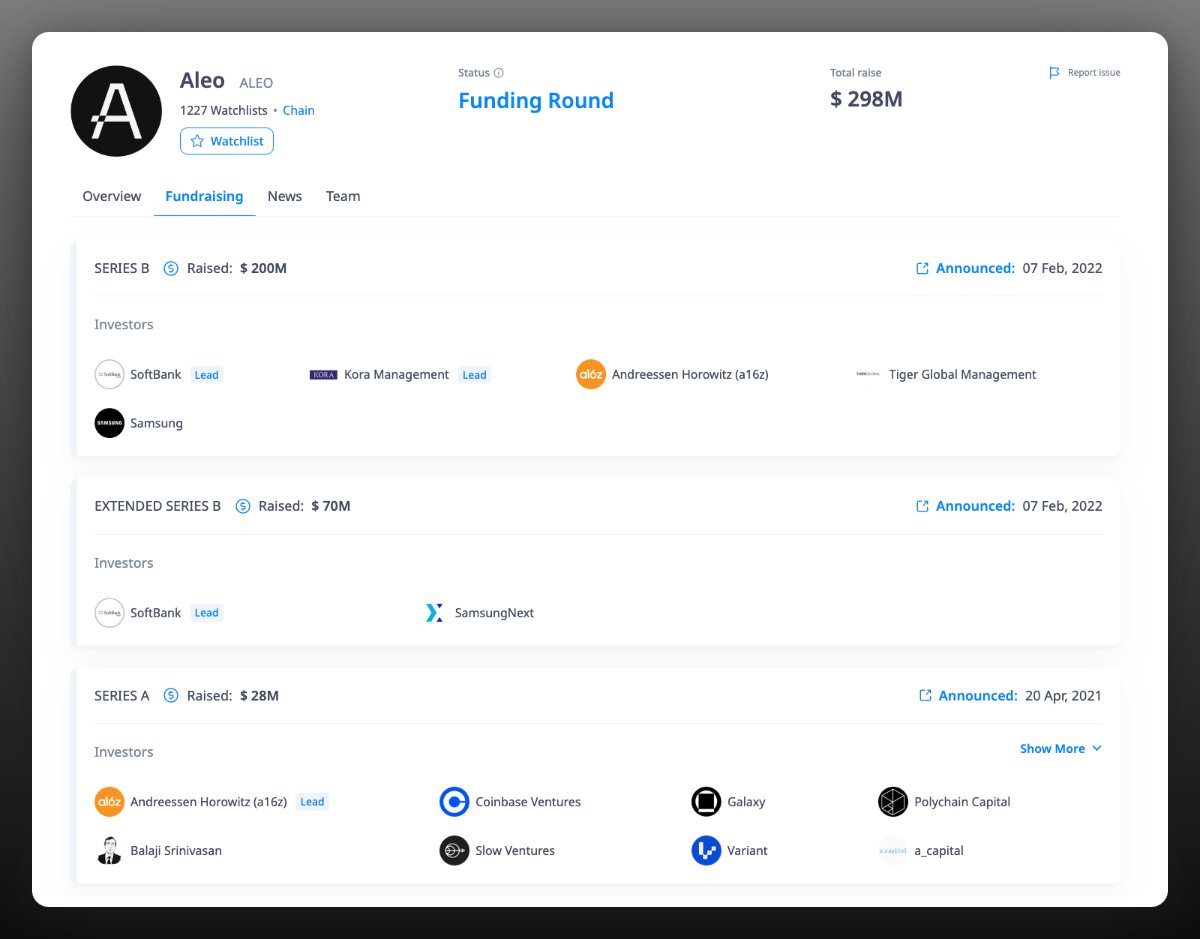
Task: Open the Funding Round status link
Action: point(536,100)
